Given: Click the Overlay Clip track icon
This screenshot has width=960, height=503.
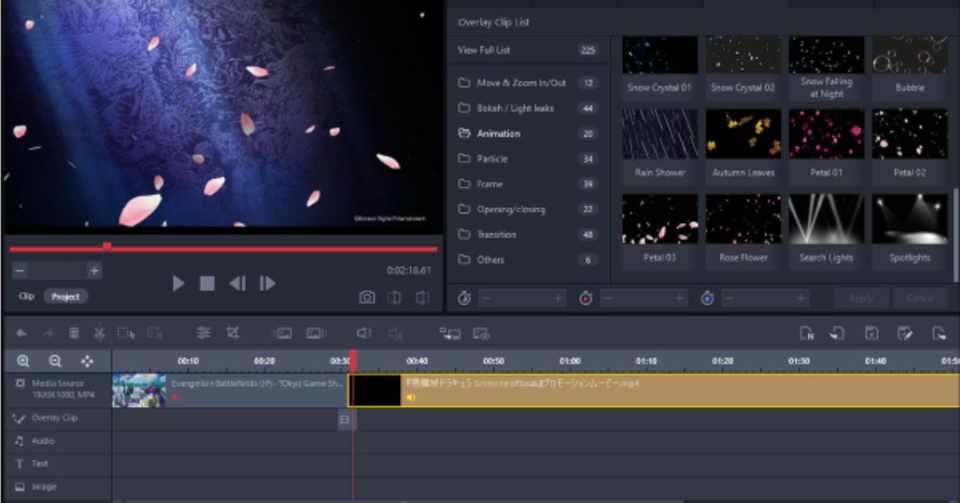Looking at the screenshot, I should point(19,418).
